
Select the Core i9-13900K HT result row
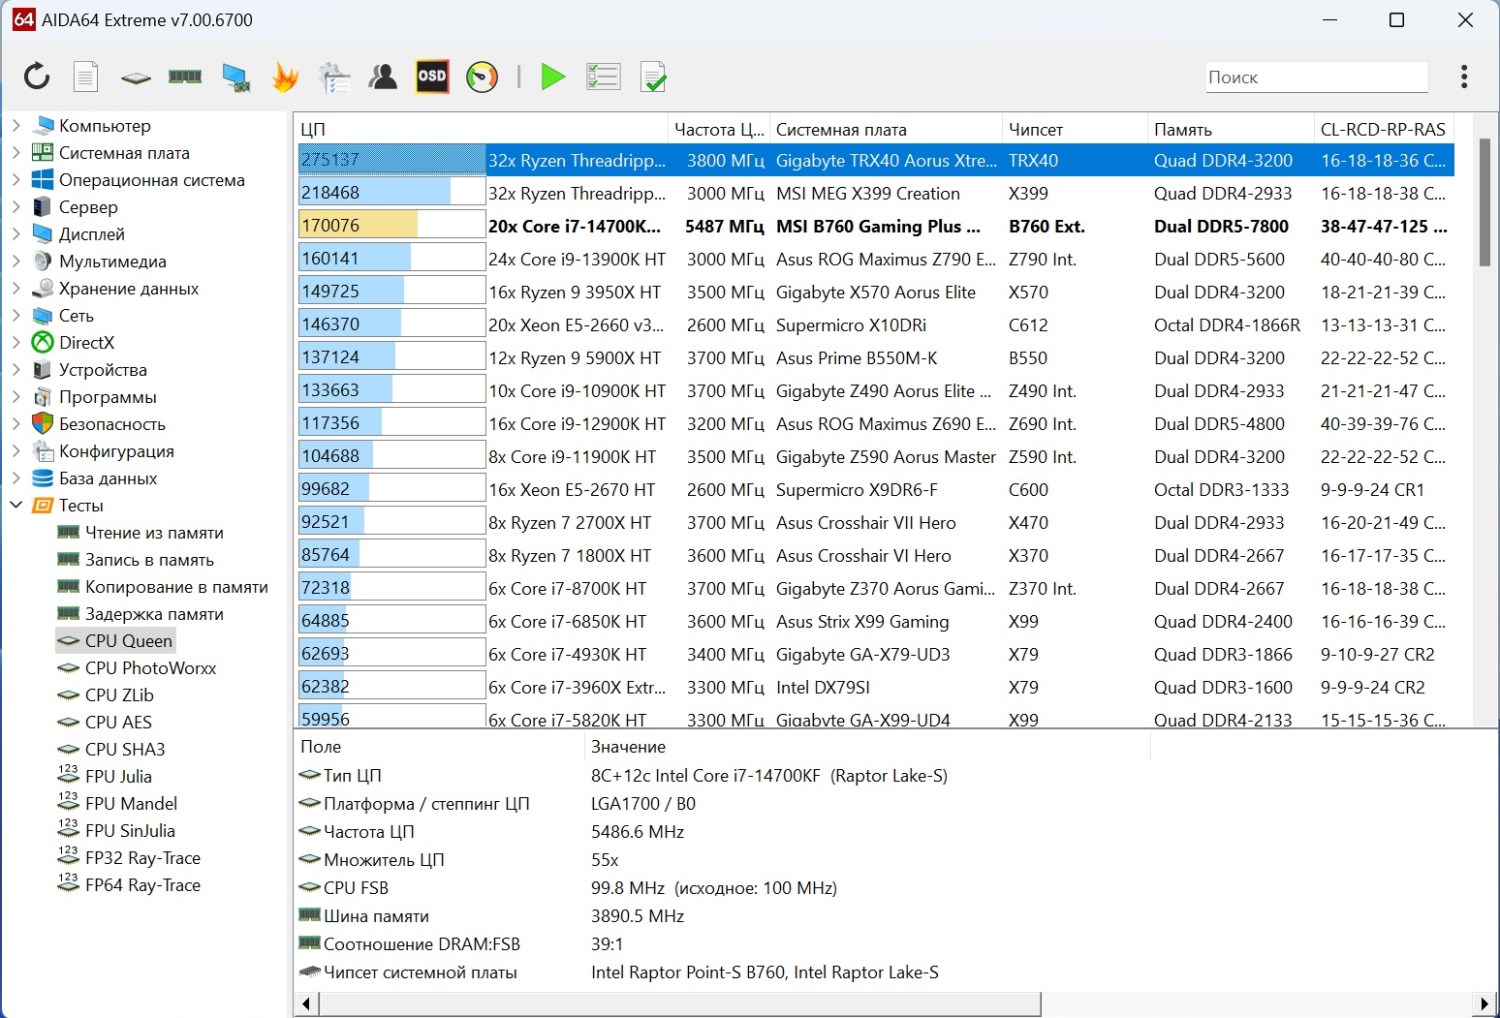576,259
